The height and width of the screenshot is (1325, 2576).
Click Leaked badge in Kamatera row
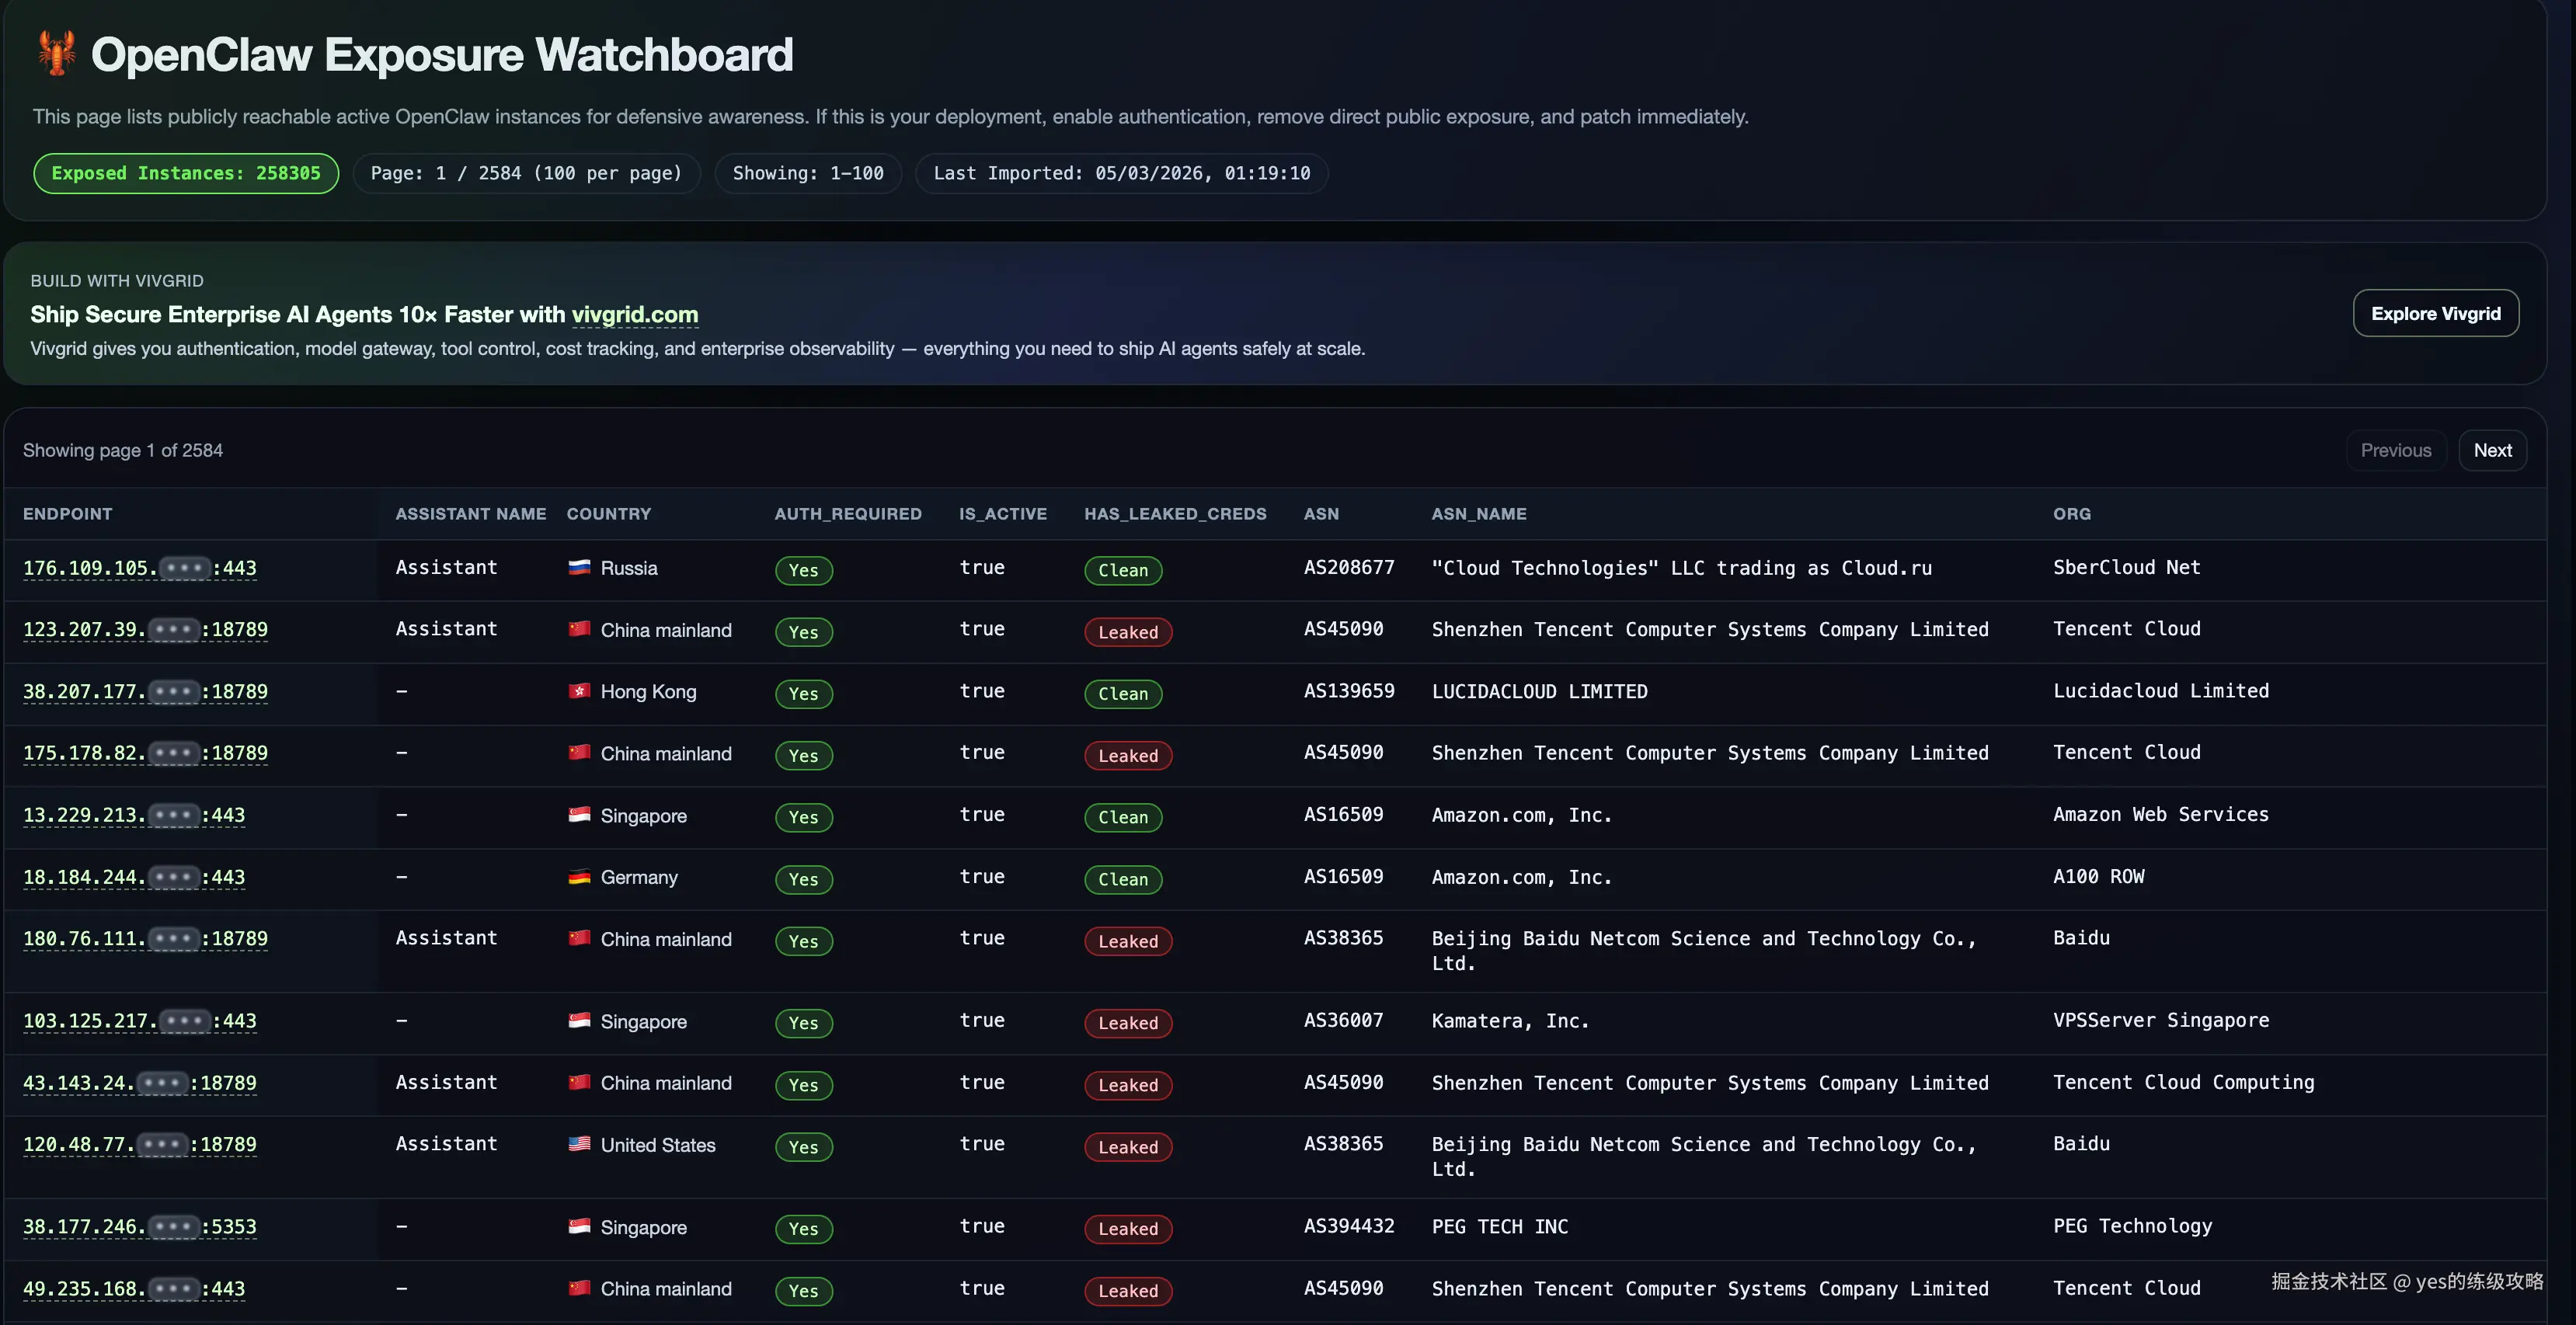point(1127,1023)
